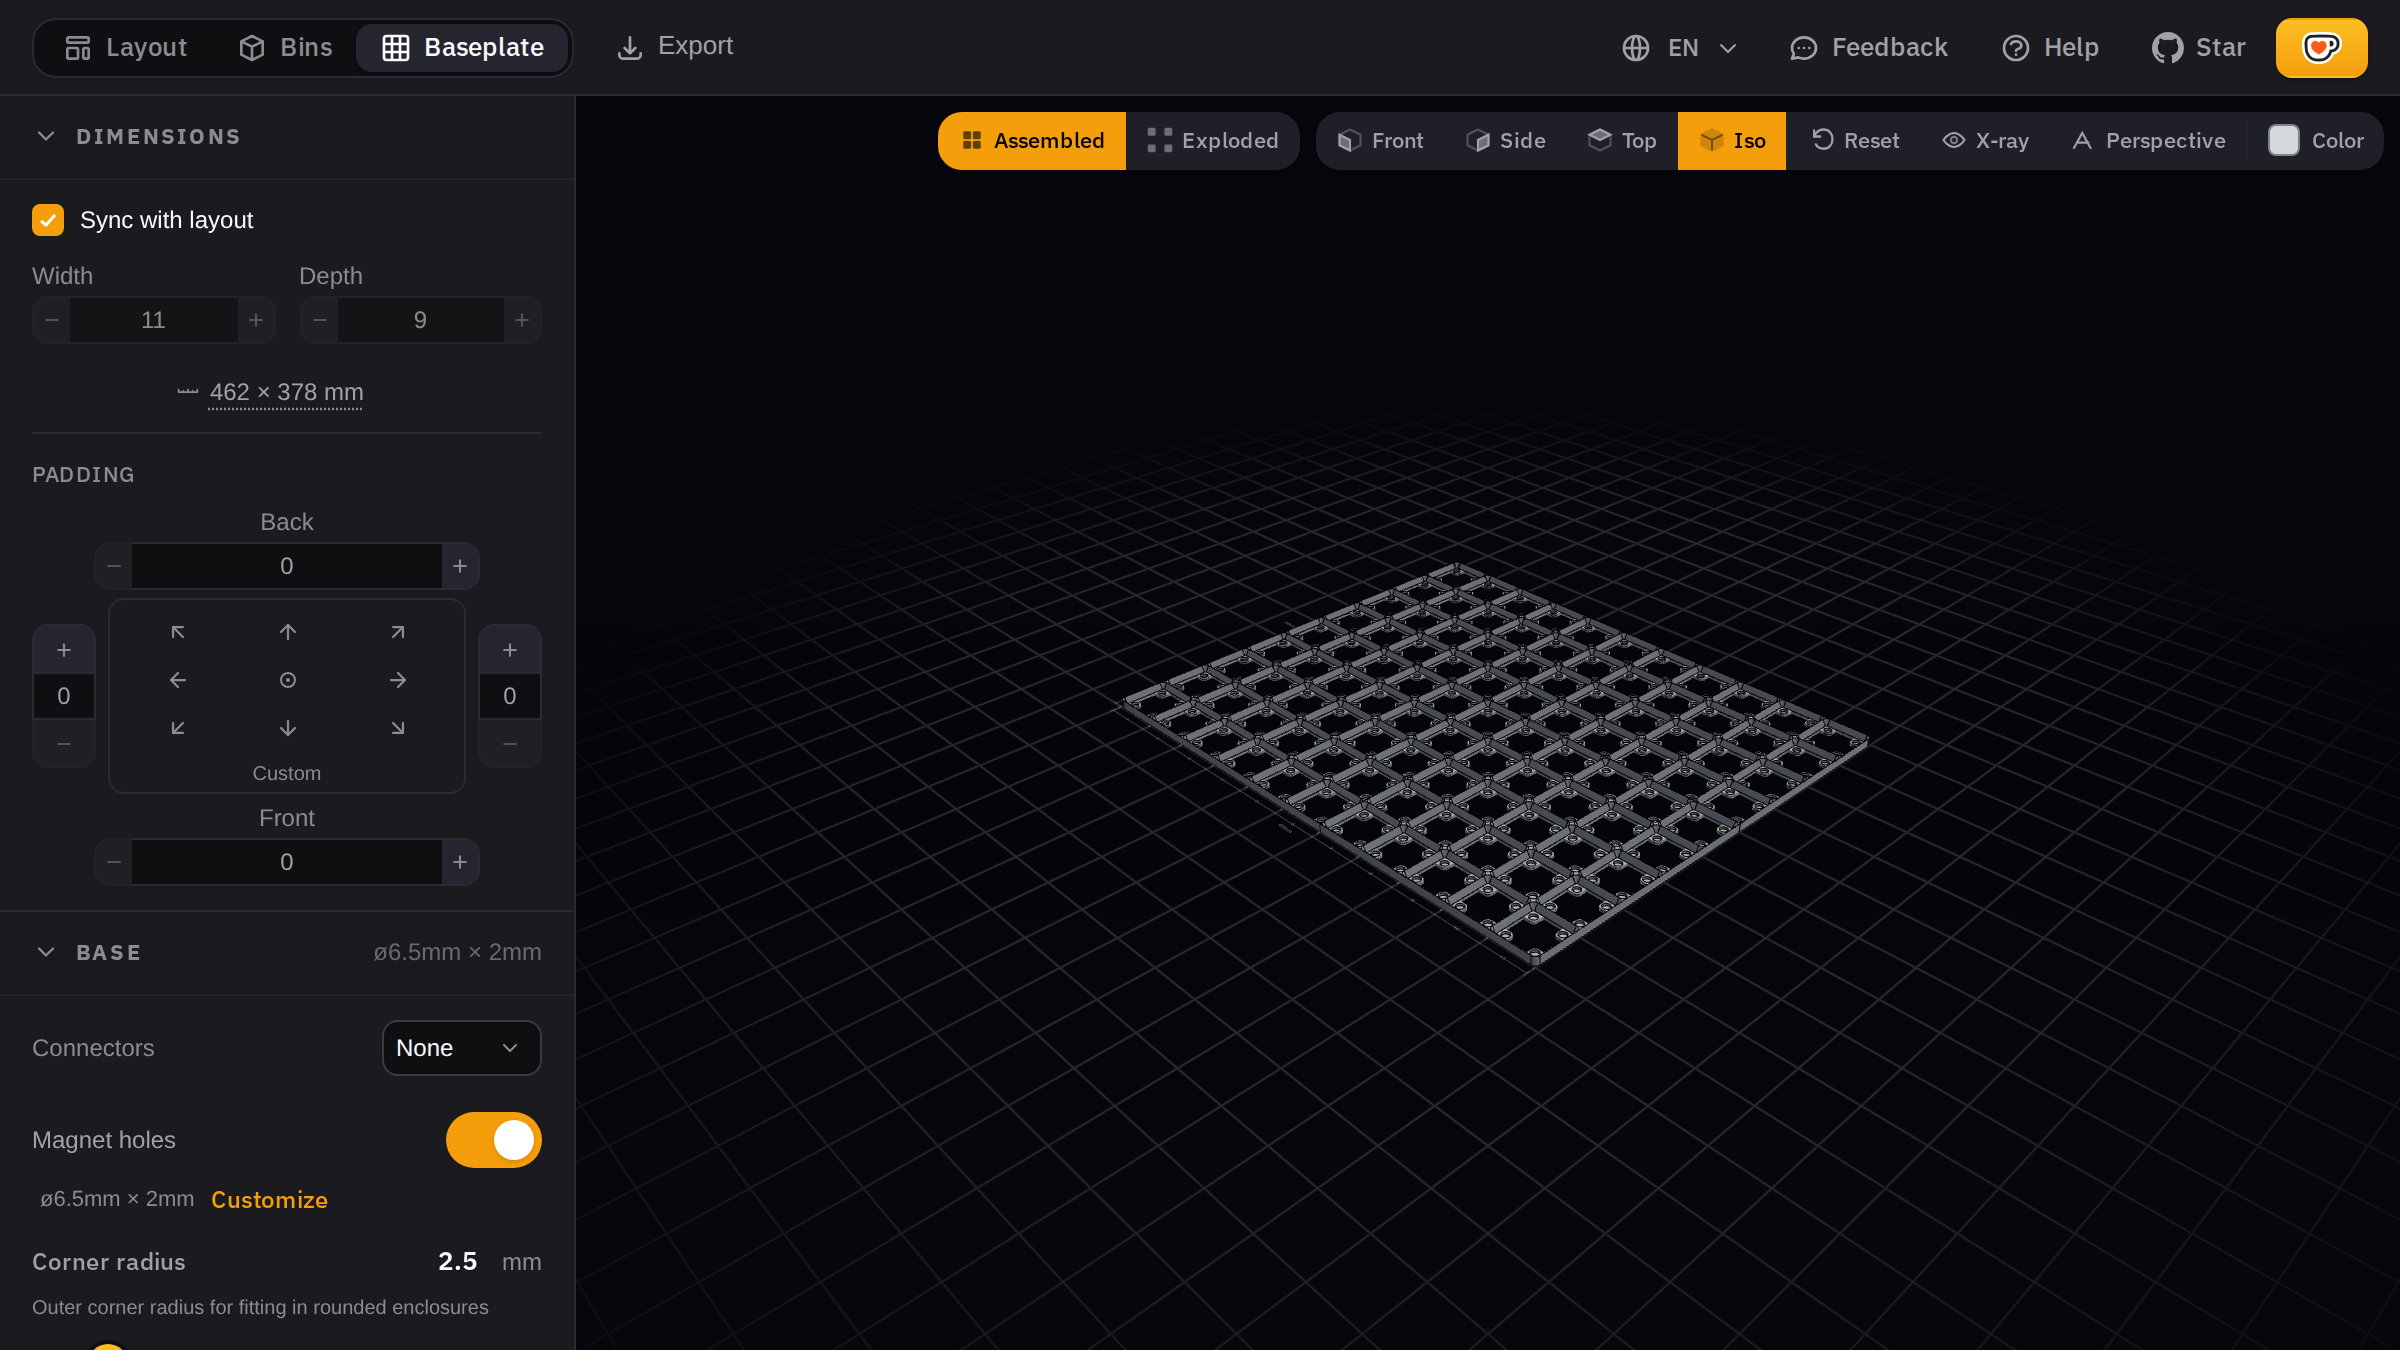Screen dimensions: 2400x1350
Task: Click the Width input showing 11
Action: tap(153, 320)
